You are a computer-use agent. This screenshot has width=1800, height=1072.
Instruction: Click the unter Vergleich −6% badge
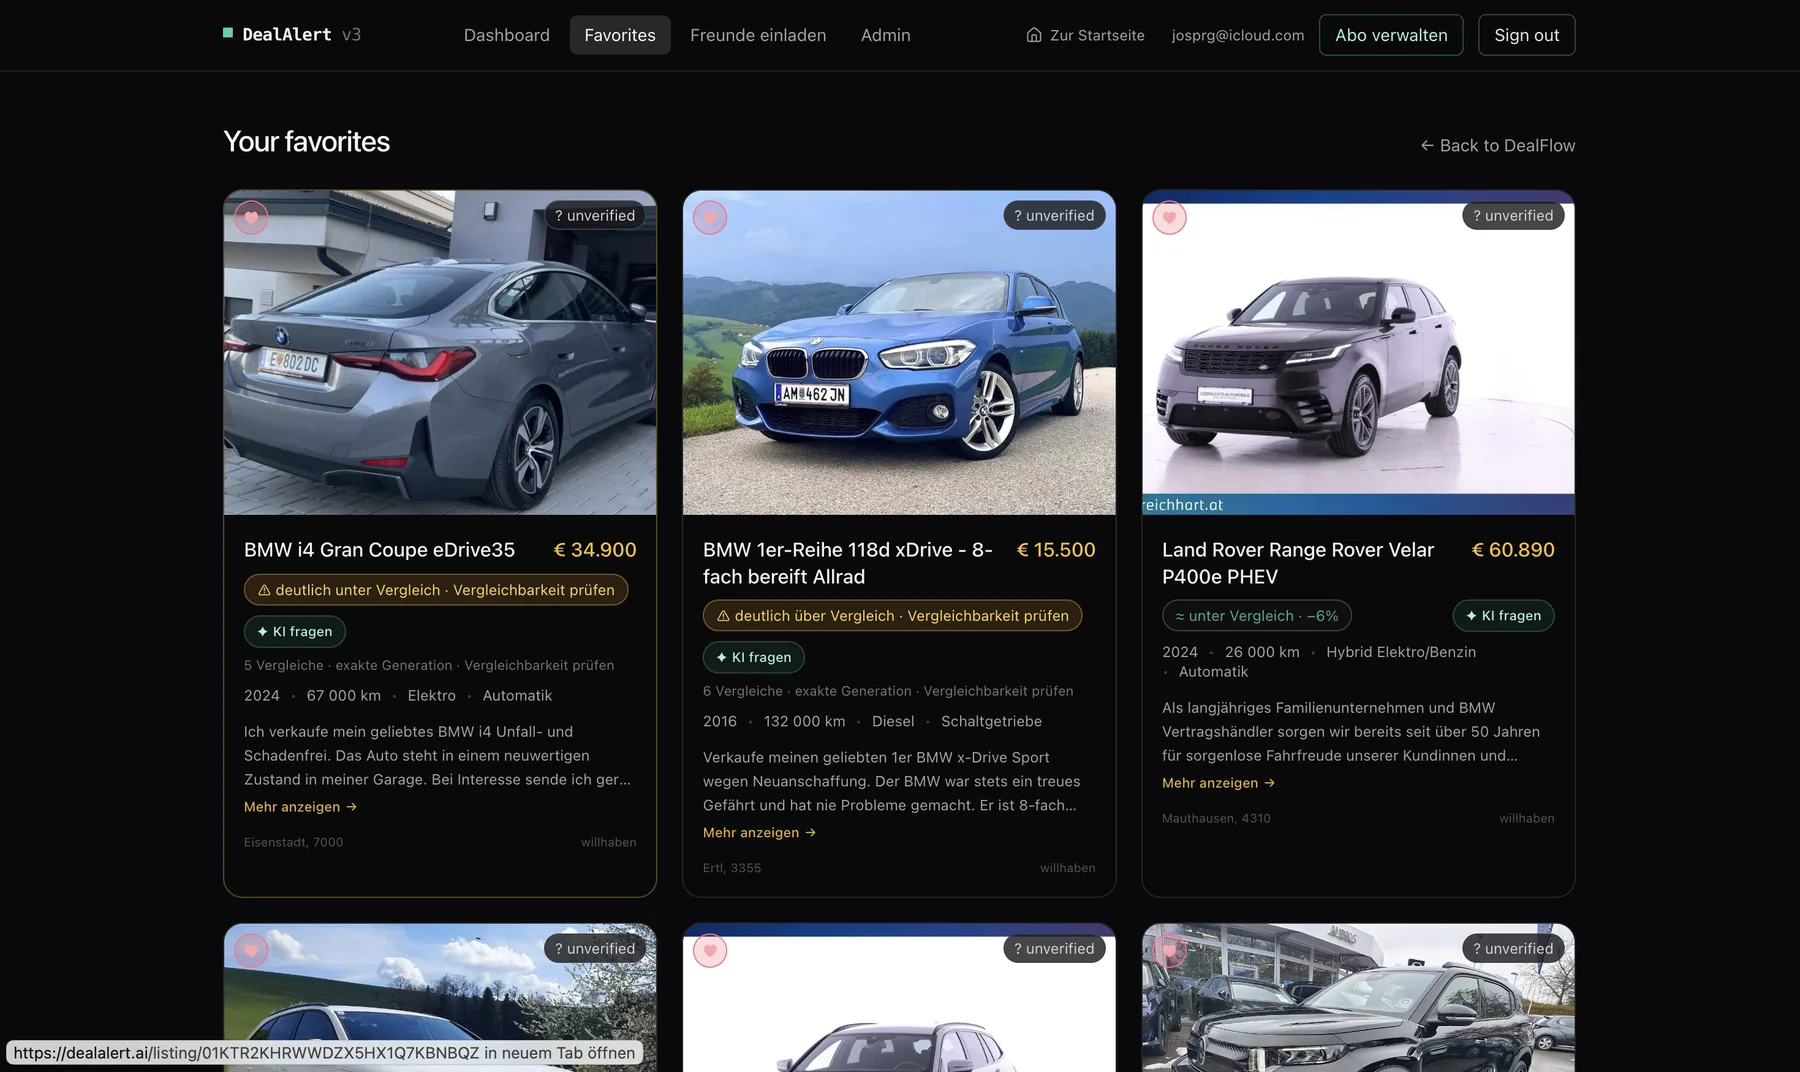pos(1257,616)
